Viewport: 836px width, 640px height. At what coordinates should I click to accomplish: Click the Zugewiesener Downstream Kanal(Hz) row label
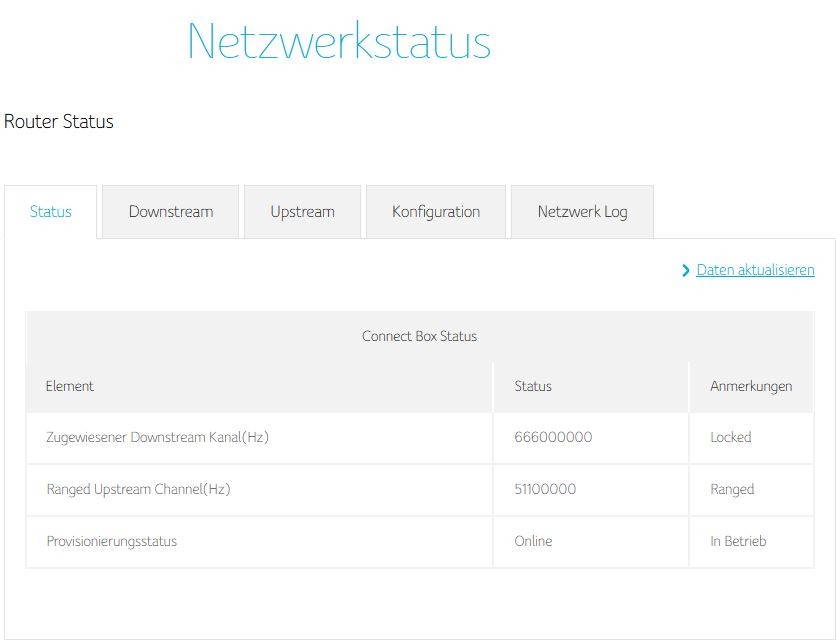tap(157, 438)
